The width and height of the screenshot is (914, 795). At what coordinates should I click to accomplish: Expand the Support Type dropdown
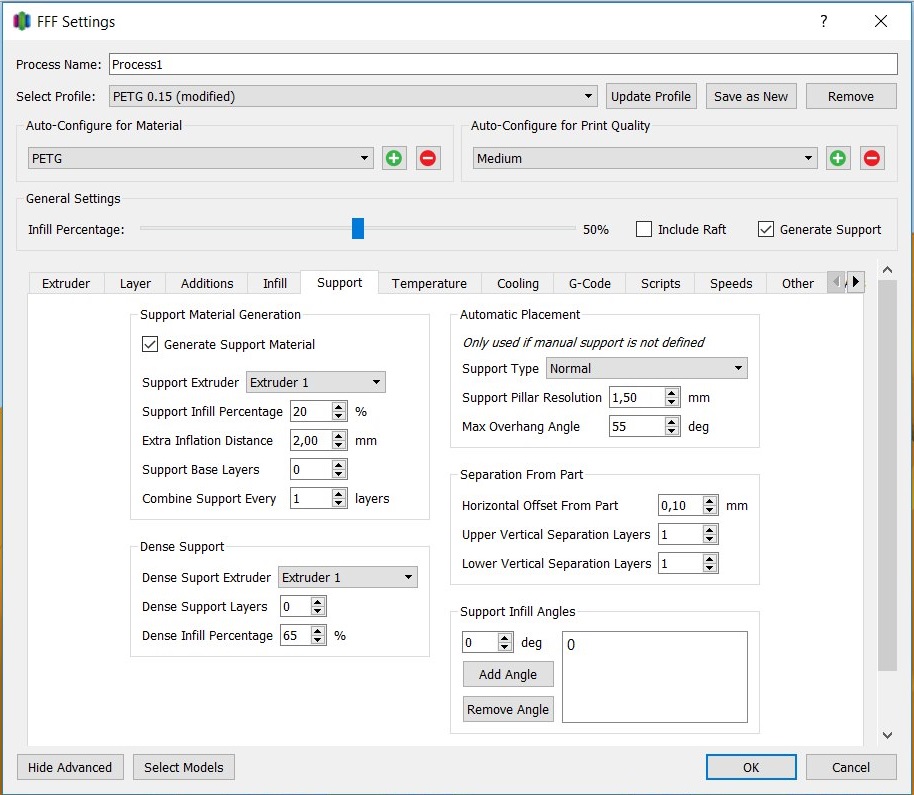(646, 368)
